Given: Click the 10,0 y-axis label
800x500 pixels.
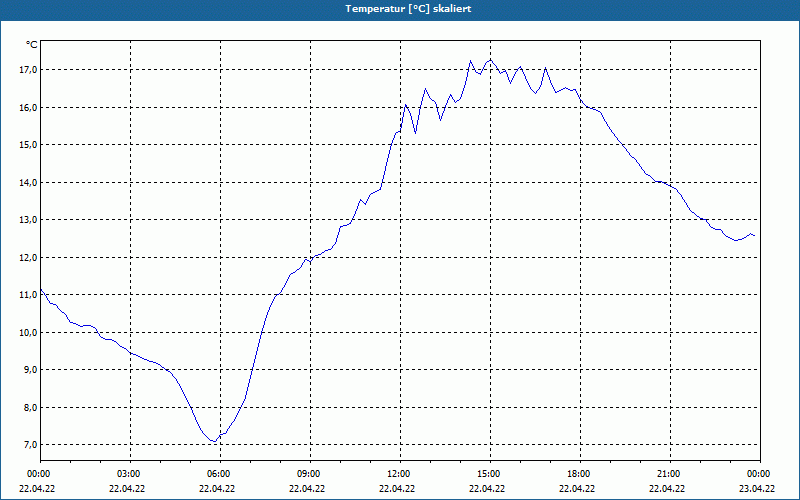Looking at the screenshot, I should click(28, 332).
